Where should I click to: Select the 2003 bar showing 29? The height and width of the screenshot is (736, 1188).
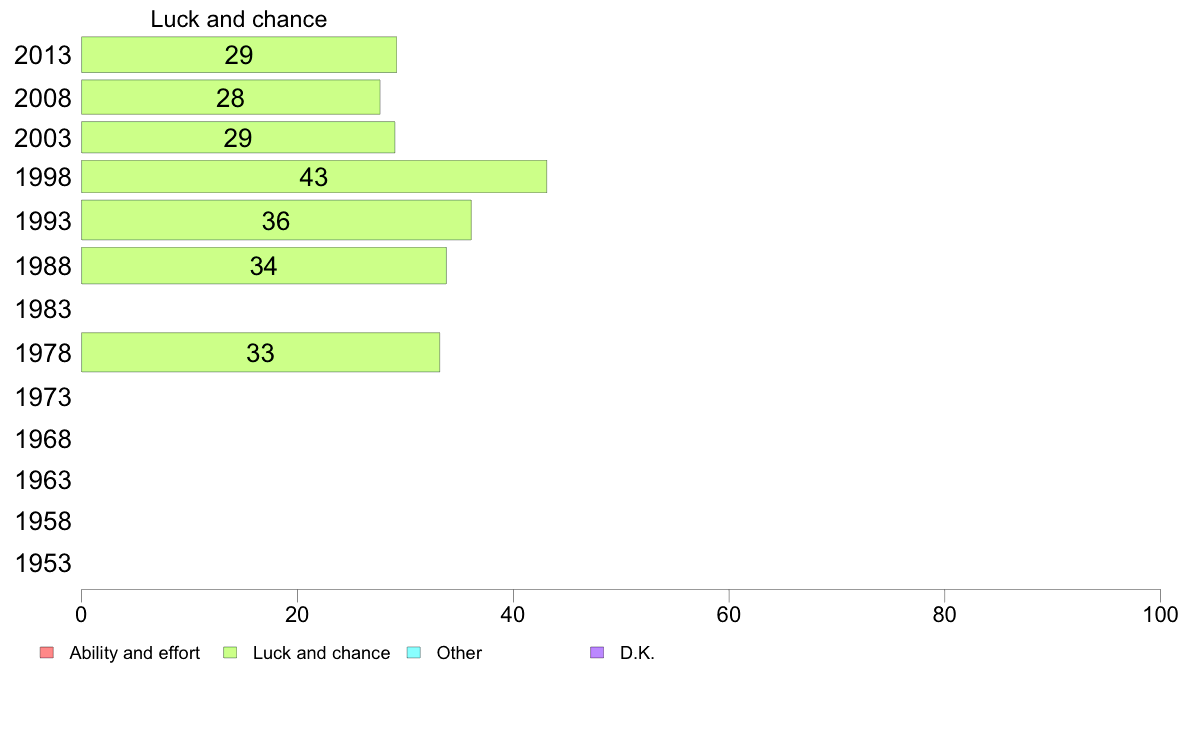(x=238, y=137)
